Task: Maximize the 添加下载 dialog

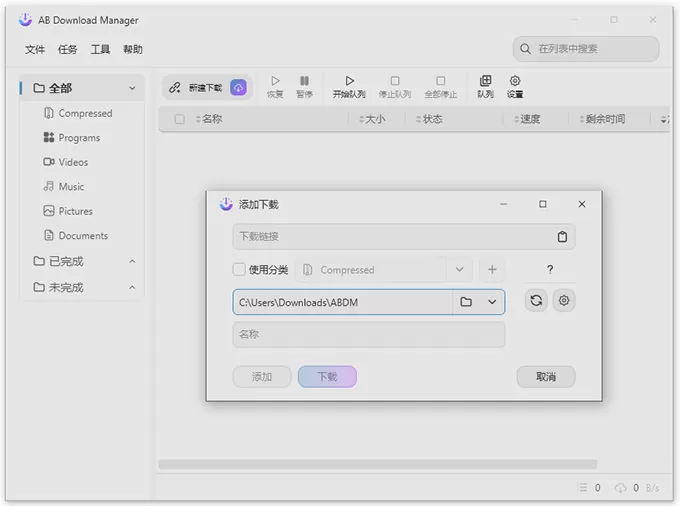Action: 543,204
